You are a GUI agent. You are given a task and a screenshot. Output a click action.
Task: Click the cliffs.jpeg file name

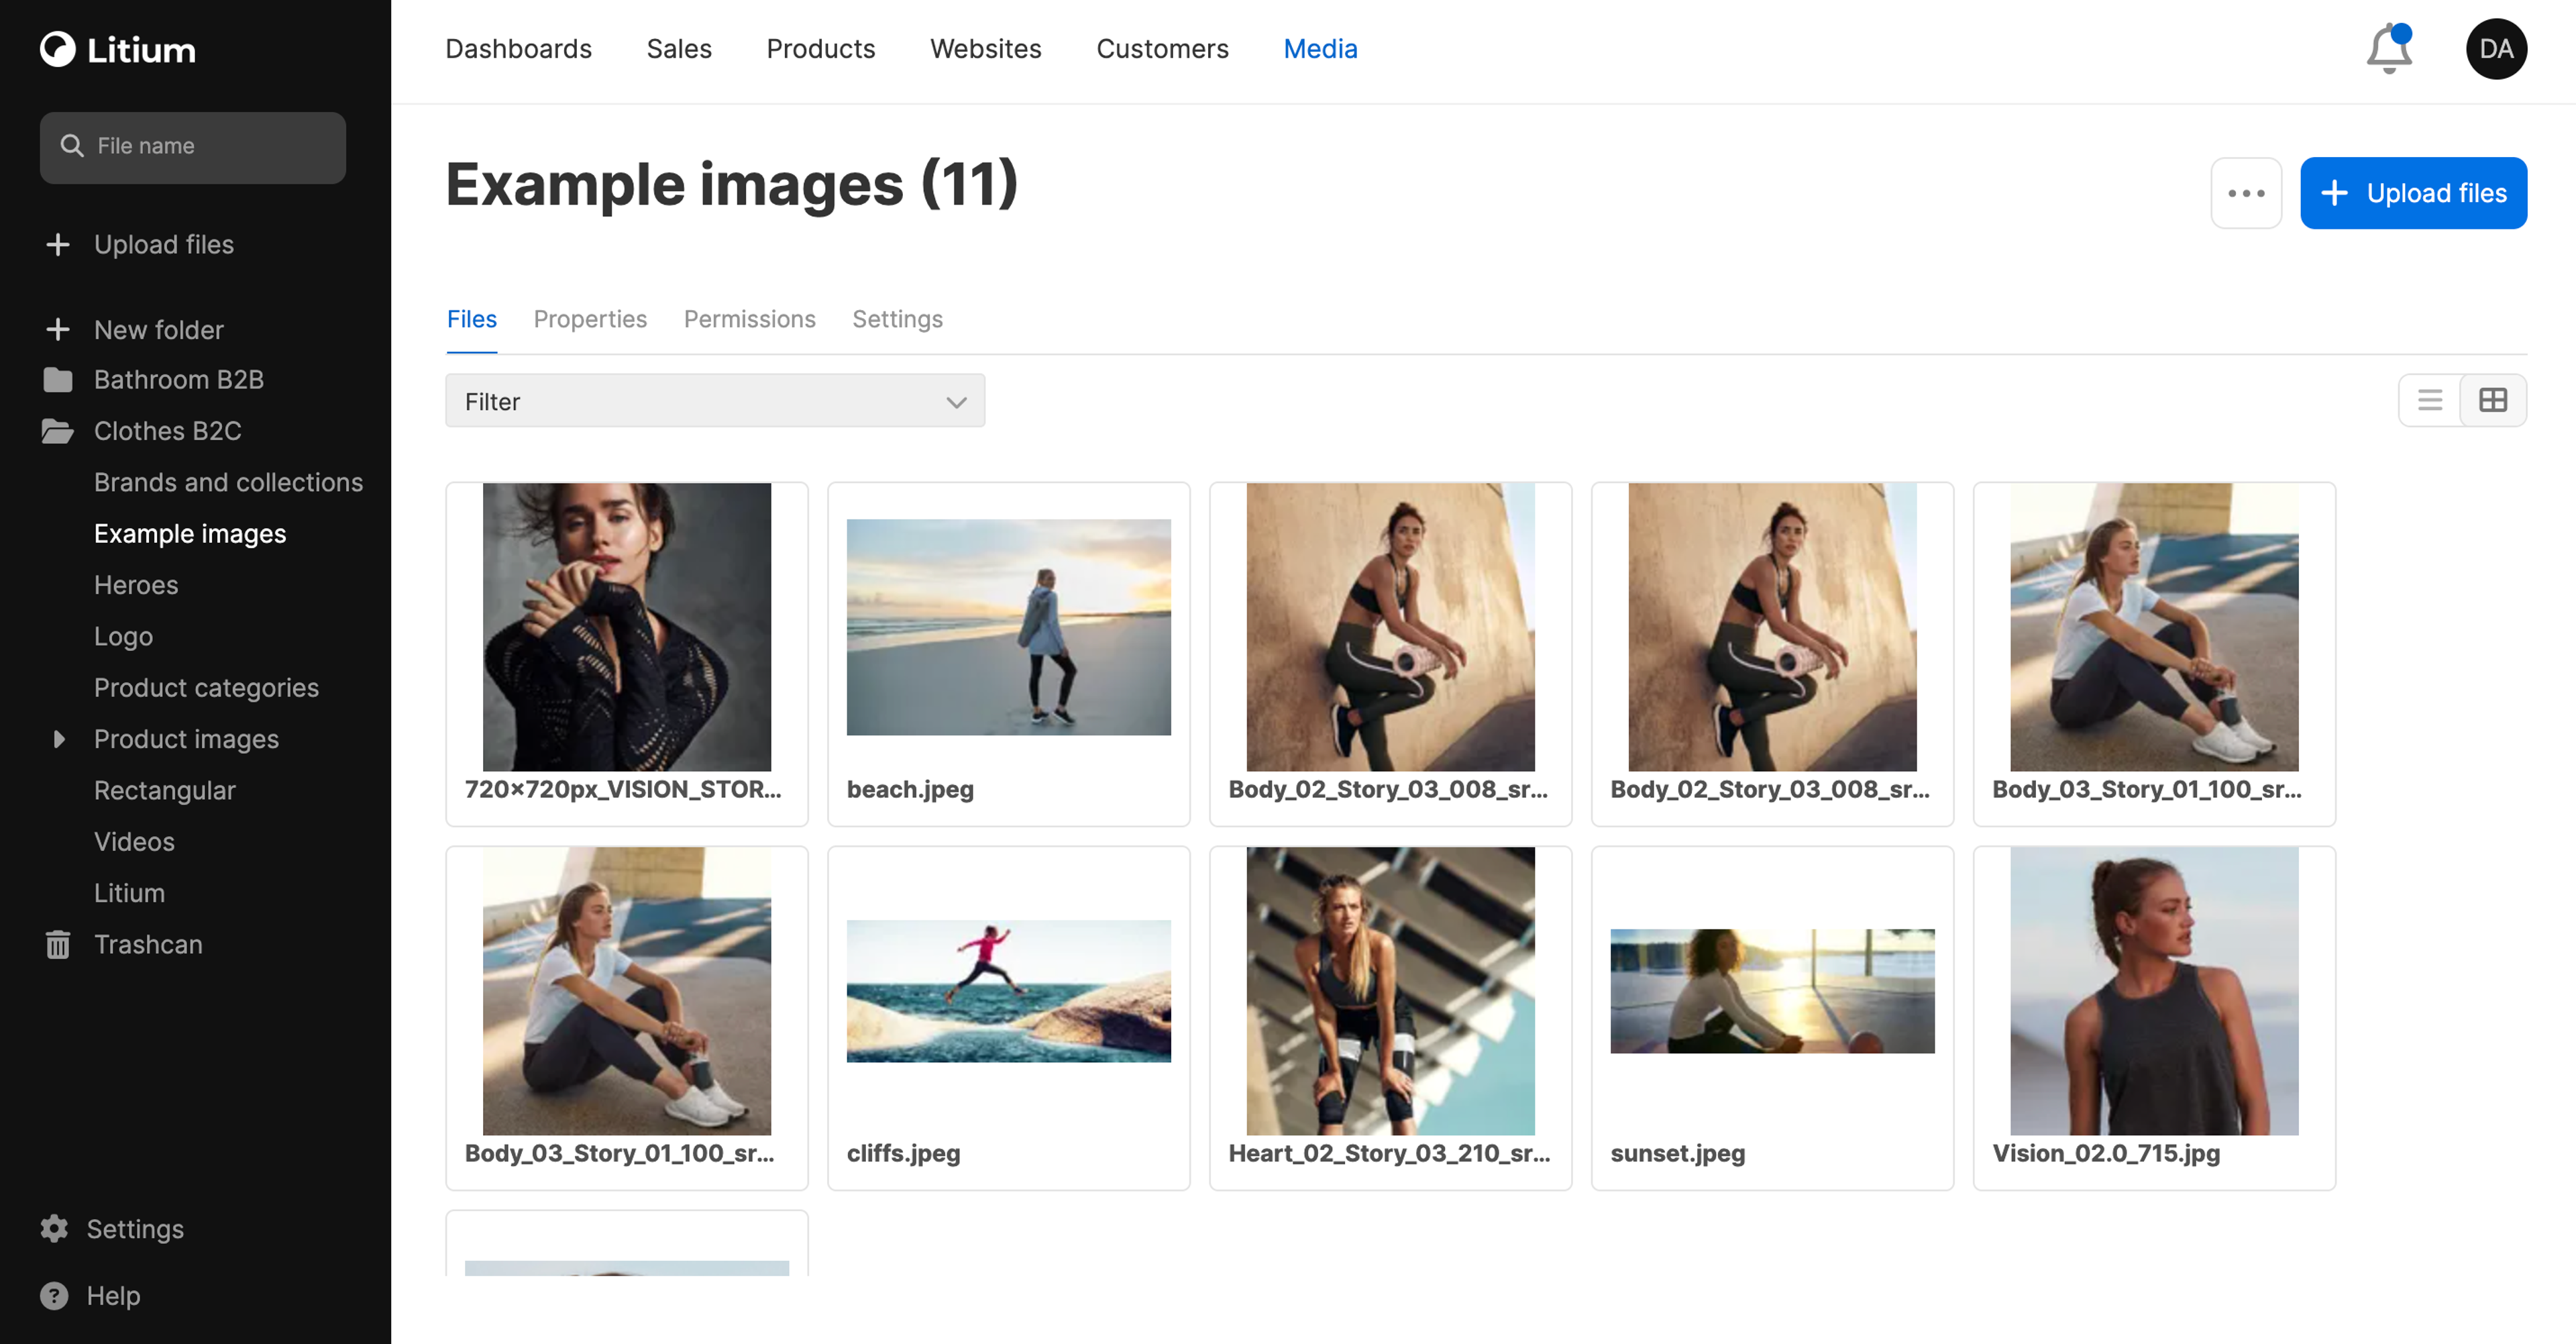[903, 1153]
